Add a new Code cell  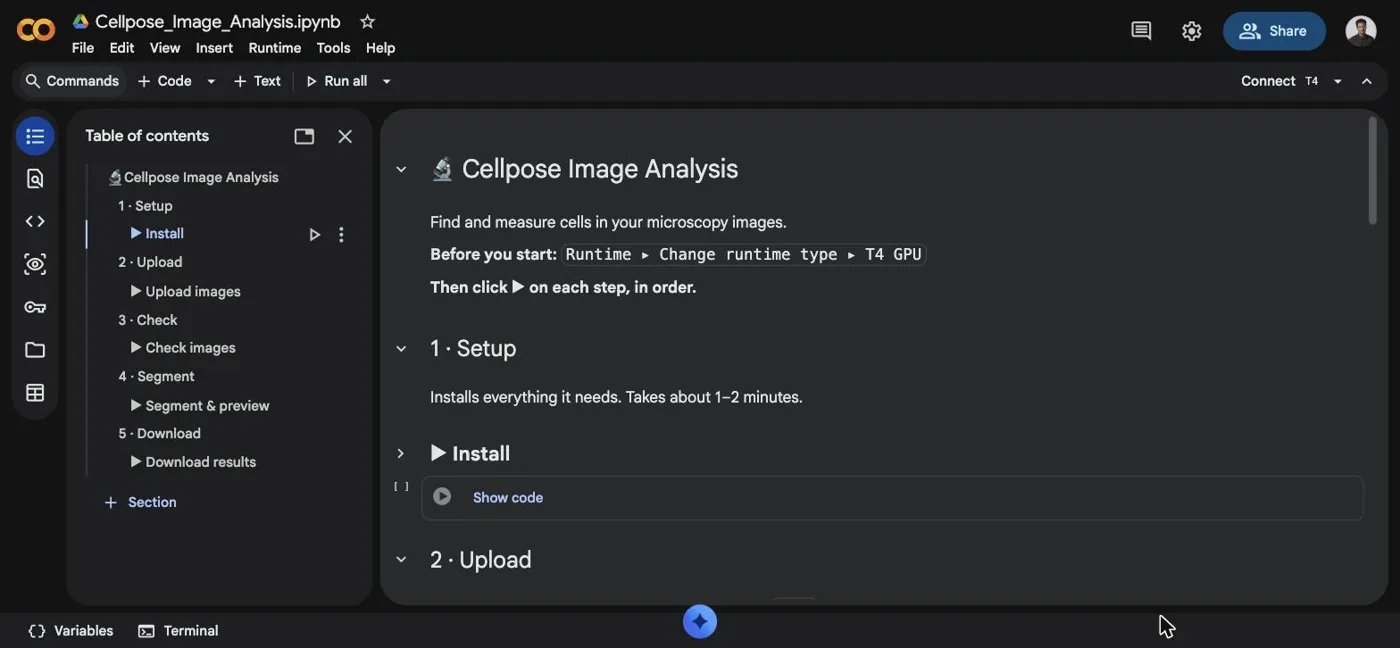point(164,81)
